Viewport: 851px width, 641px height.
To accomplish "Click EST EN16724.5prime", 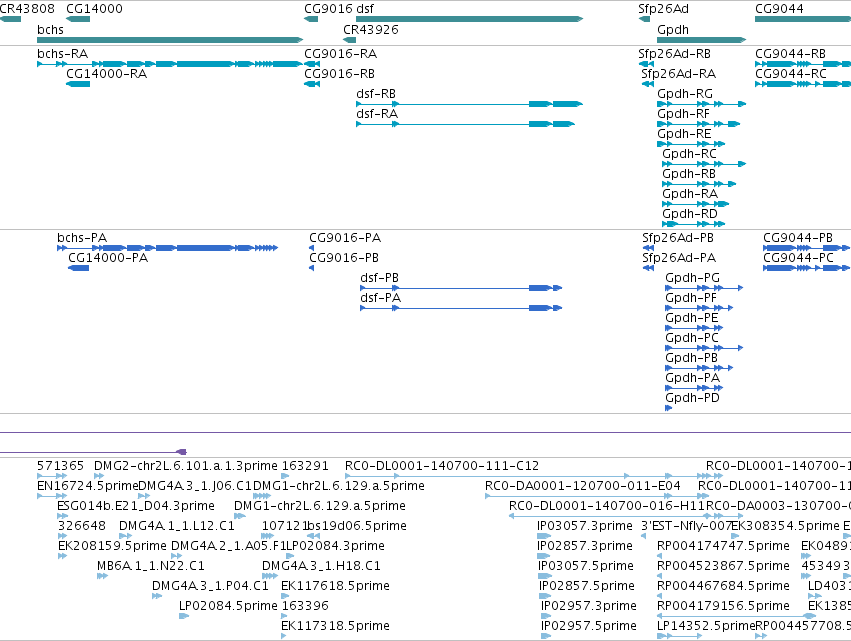I will (52, 496).
